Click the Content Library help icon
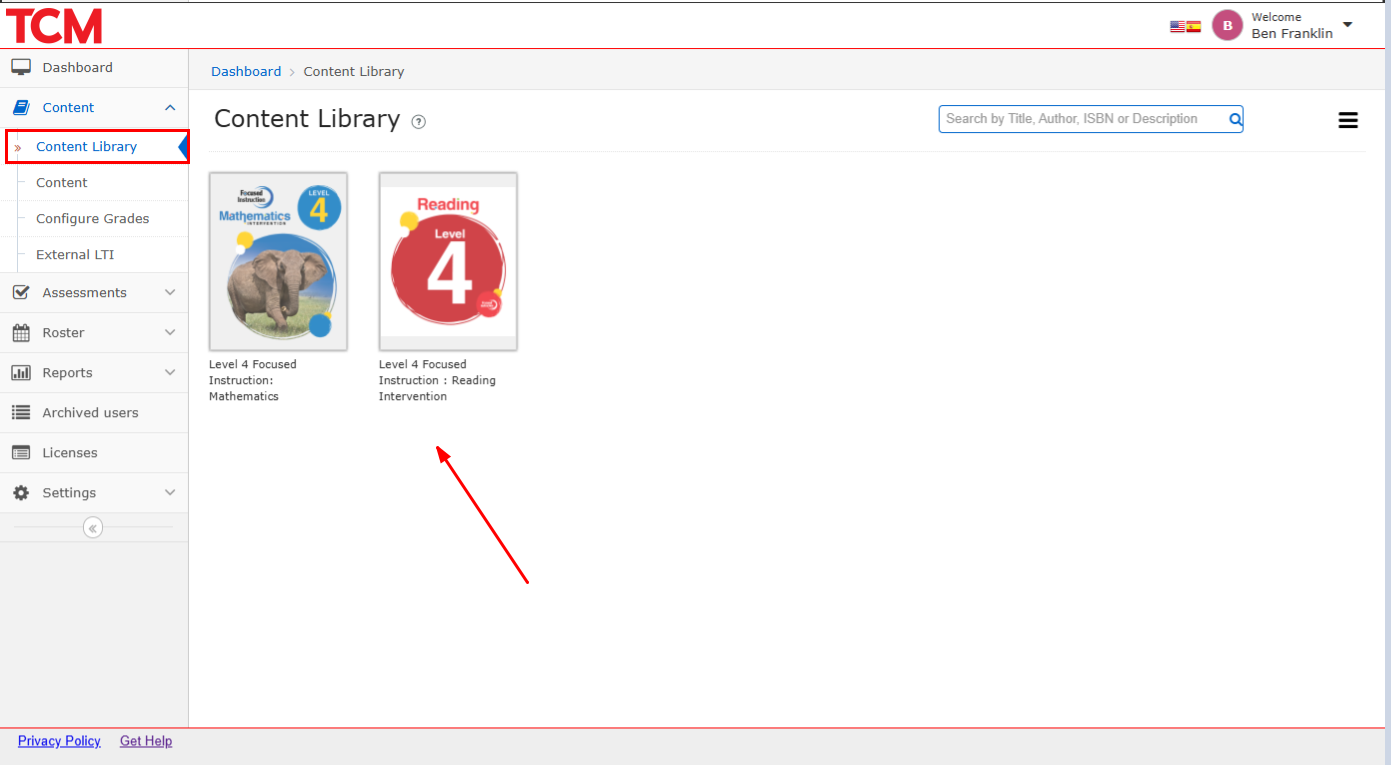 [419, 122]
